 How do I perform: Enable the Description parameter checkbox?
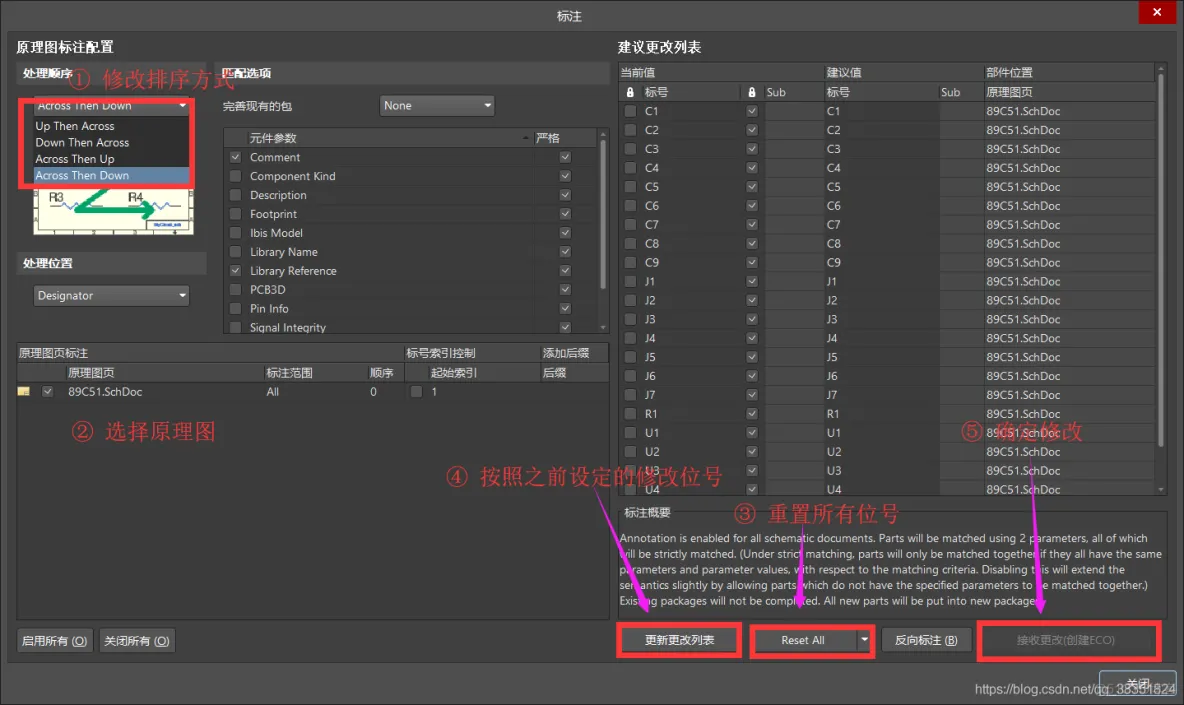[236, 195]
